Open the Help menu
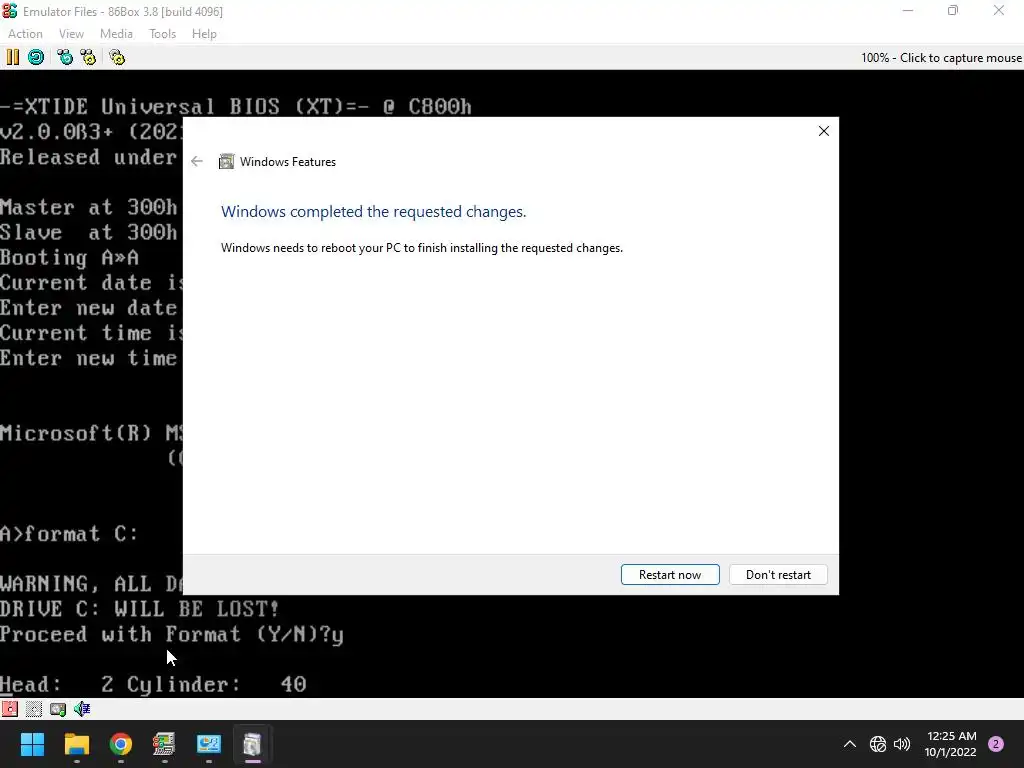The height and width of the screenshot is (768, 1024). click(x=204, y=34)
